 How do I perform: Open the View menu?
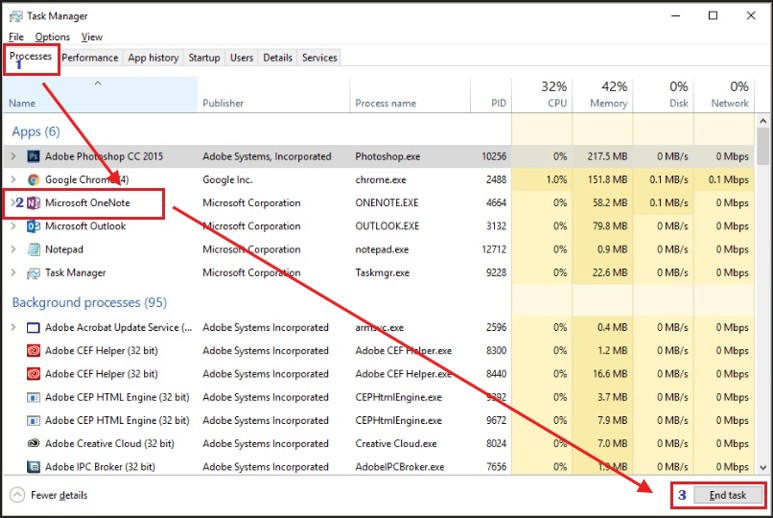coord(92,37)
